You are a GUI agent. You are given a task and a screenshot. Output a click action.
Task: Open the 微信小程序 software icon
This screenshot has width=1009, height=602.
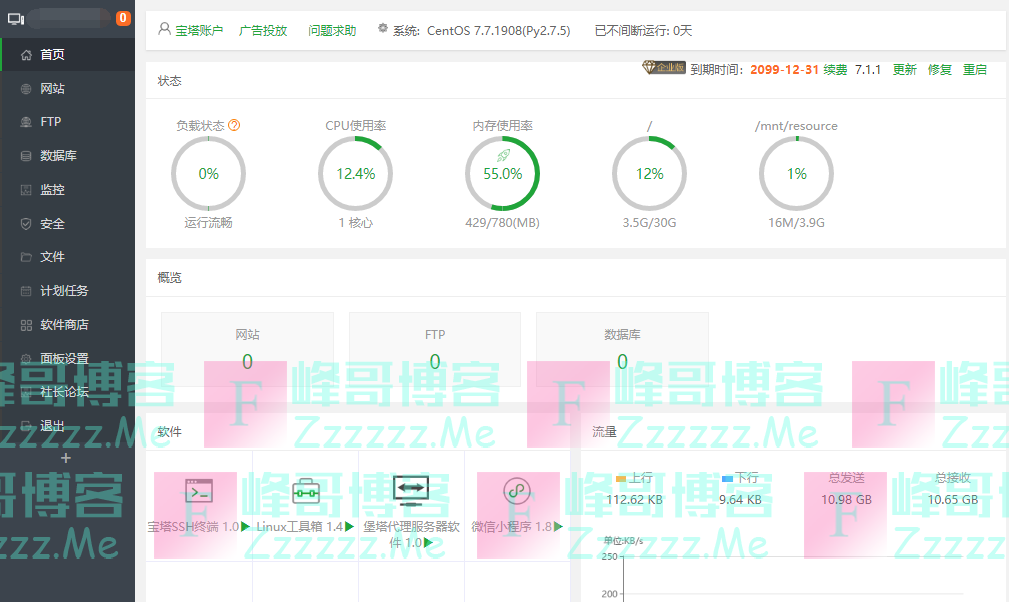(x=517, y=491)
